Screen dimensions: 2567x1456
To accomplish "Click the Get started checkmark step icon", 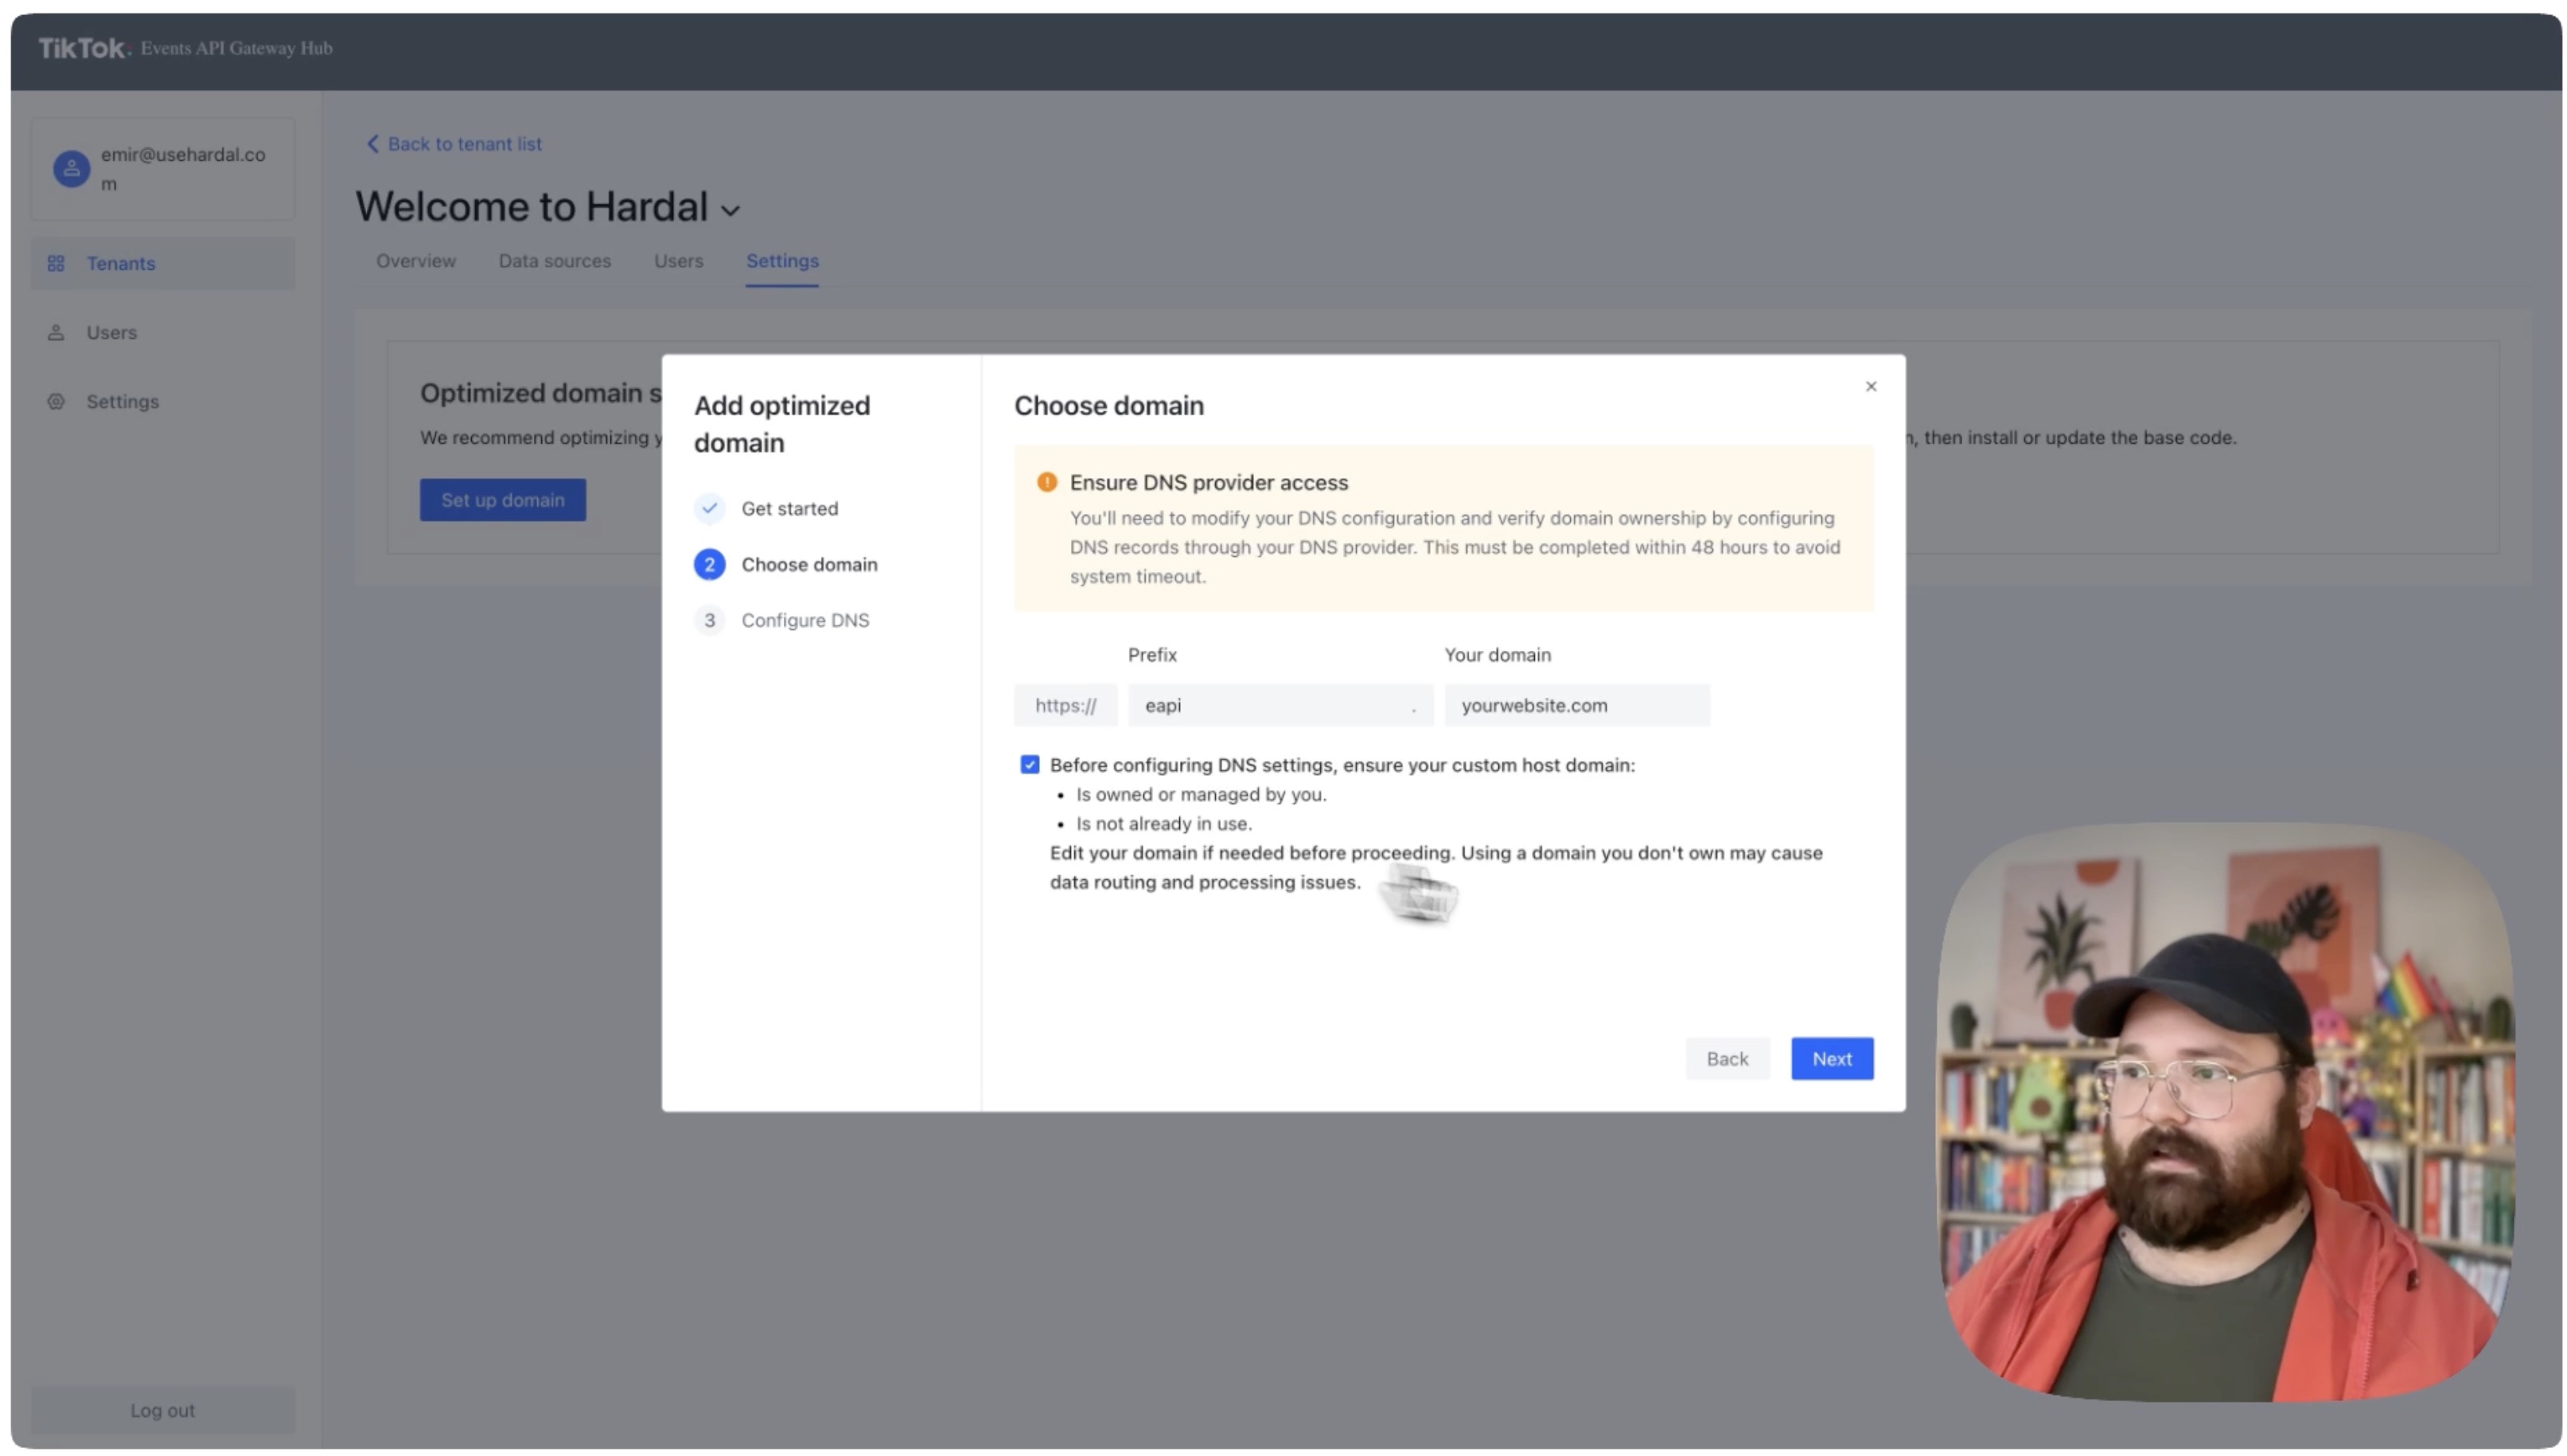I will [x=709, y=508].
